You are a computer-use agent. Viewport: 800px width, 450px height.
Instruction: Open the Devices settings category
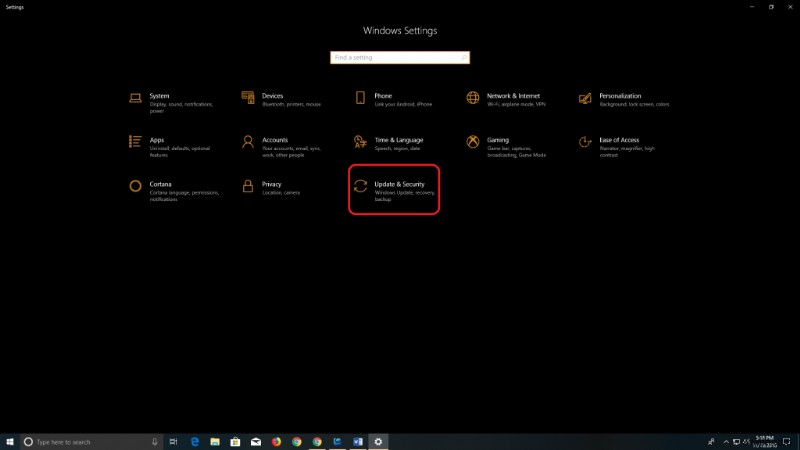282,99
